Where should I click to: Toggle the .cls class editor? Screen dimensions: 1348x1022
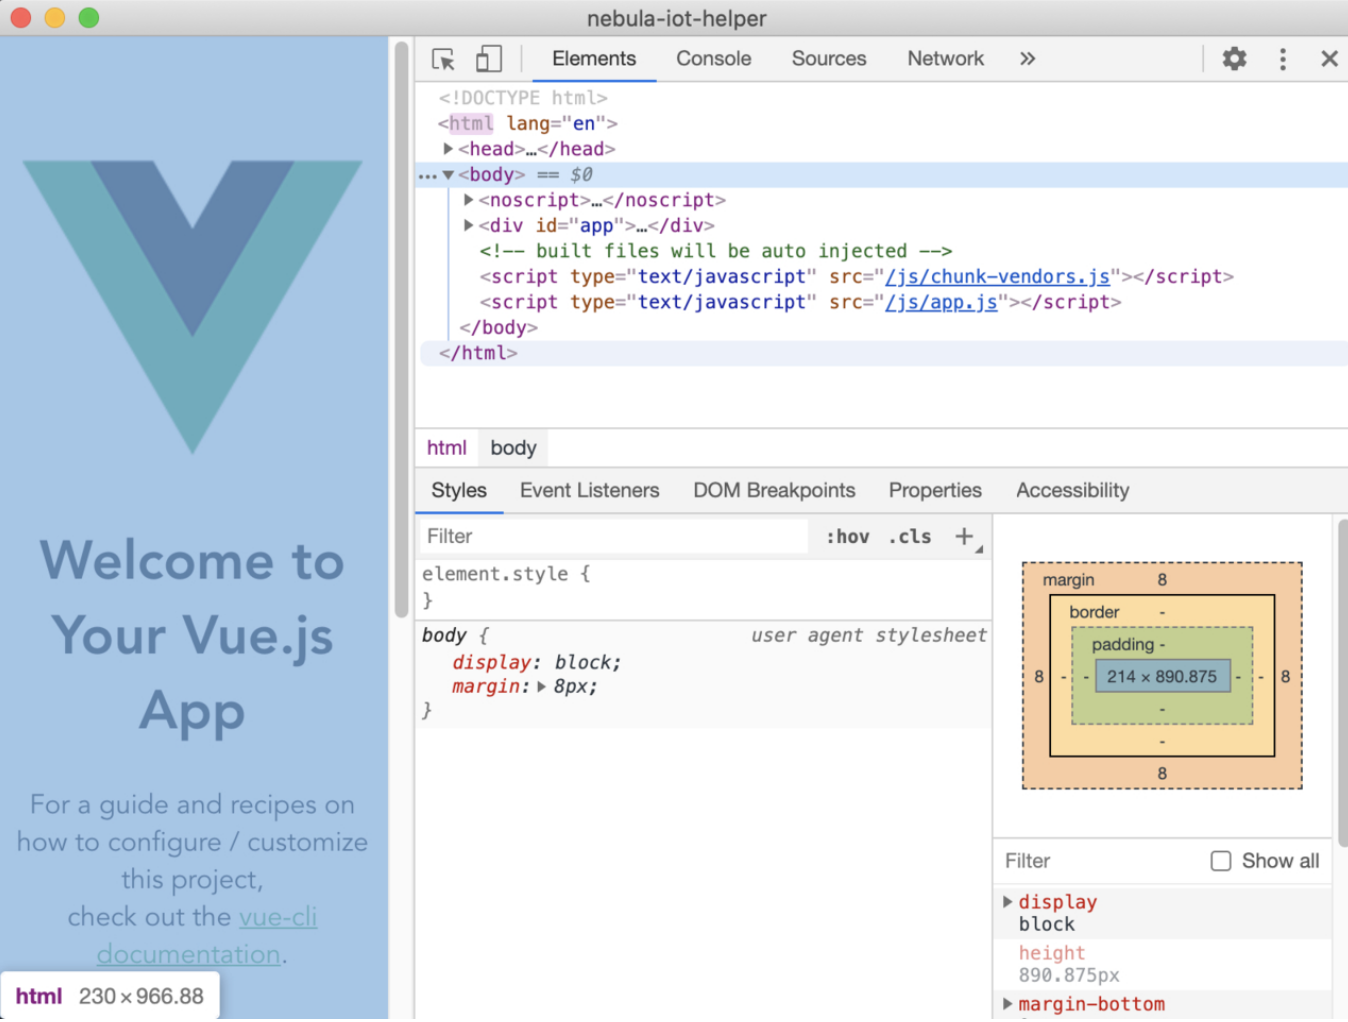pyautogui.click(x=909, y=537)
